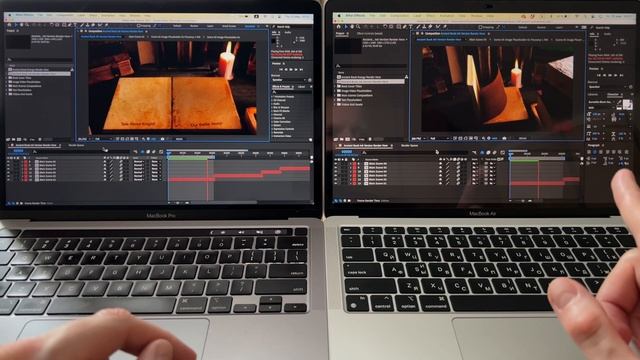The height and width of the screenshot is (360, 640).
Task: Open the viewer magnification dropdown on MacBook Pro
Action: click(x=84, y=139)
